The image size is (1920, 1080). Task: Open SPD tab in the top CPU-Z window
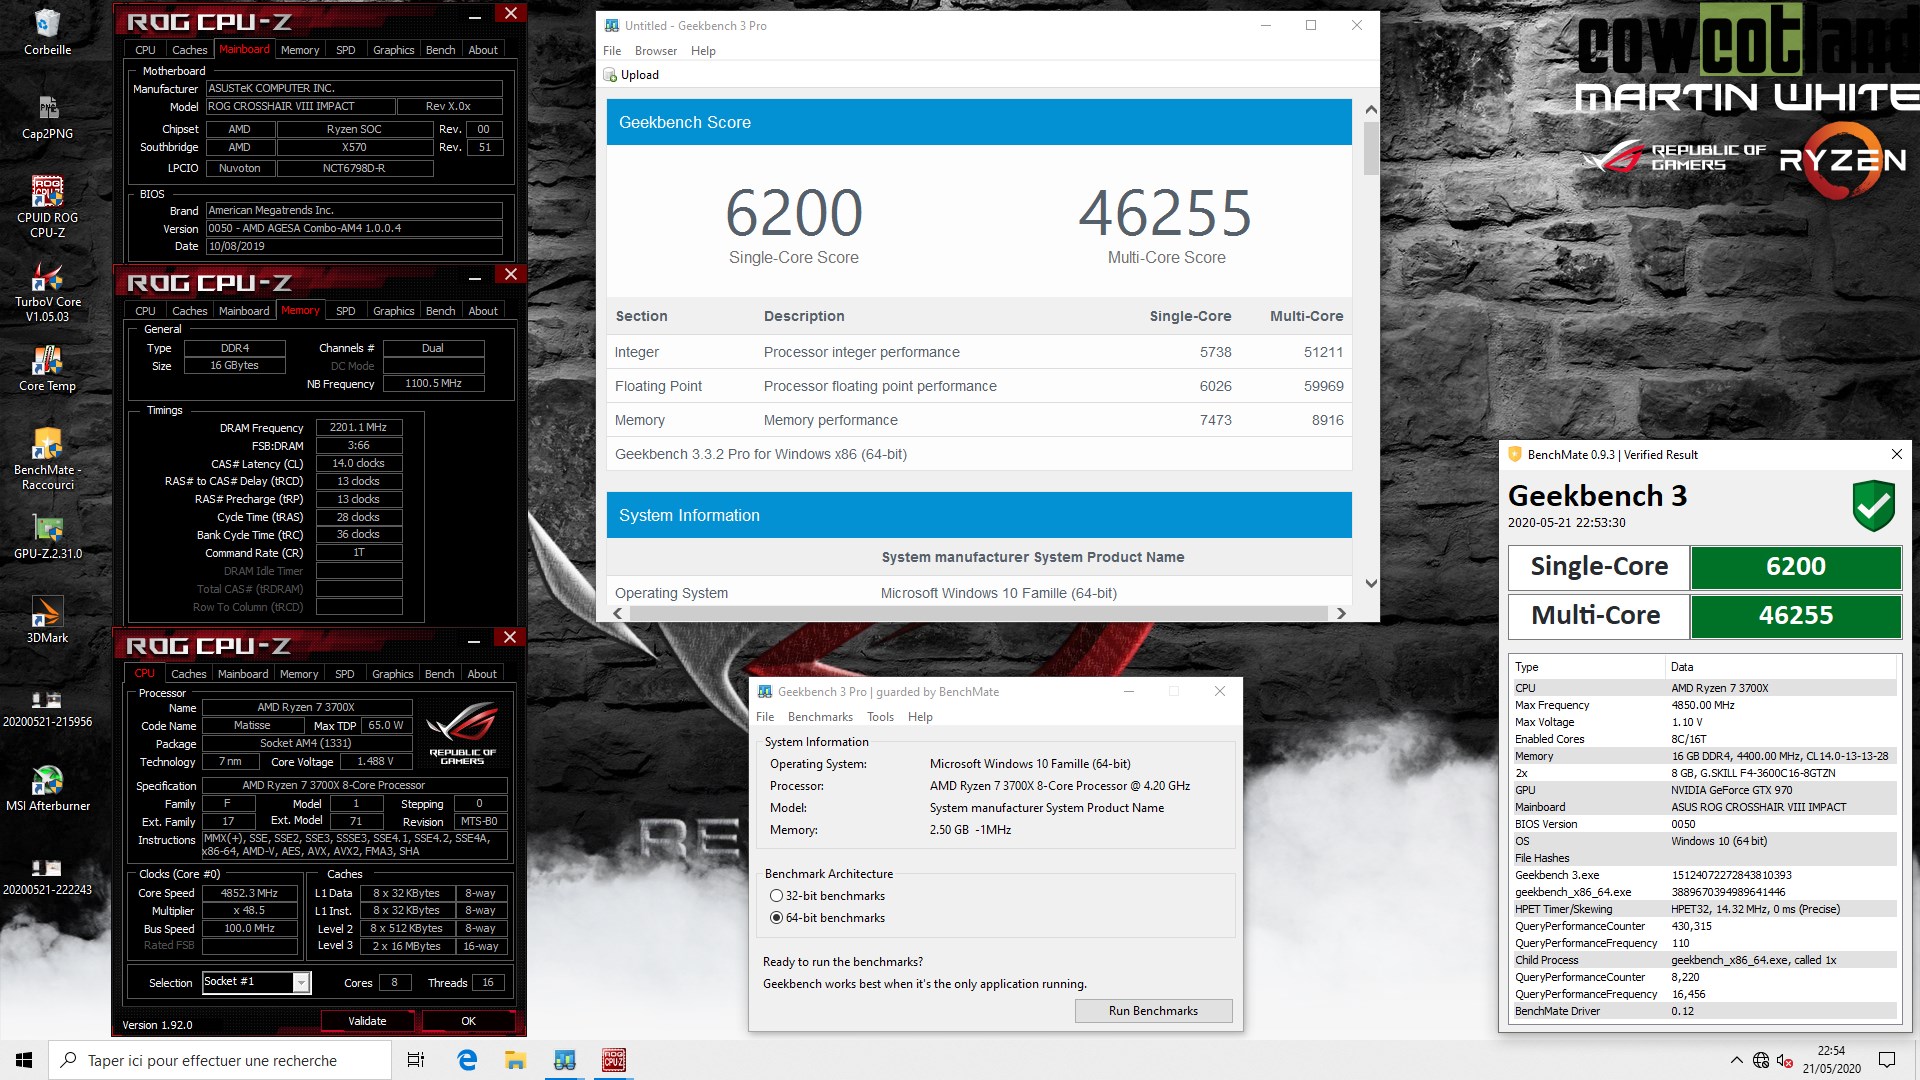point(346,50)
